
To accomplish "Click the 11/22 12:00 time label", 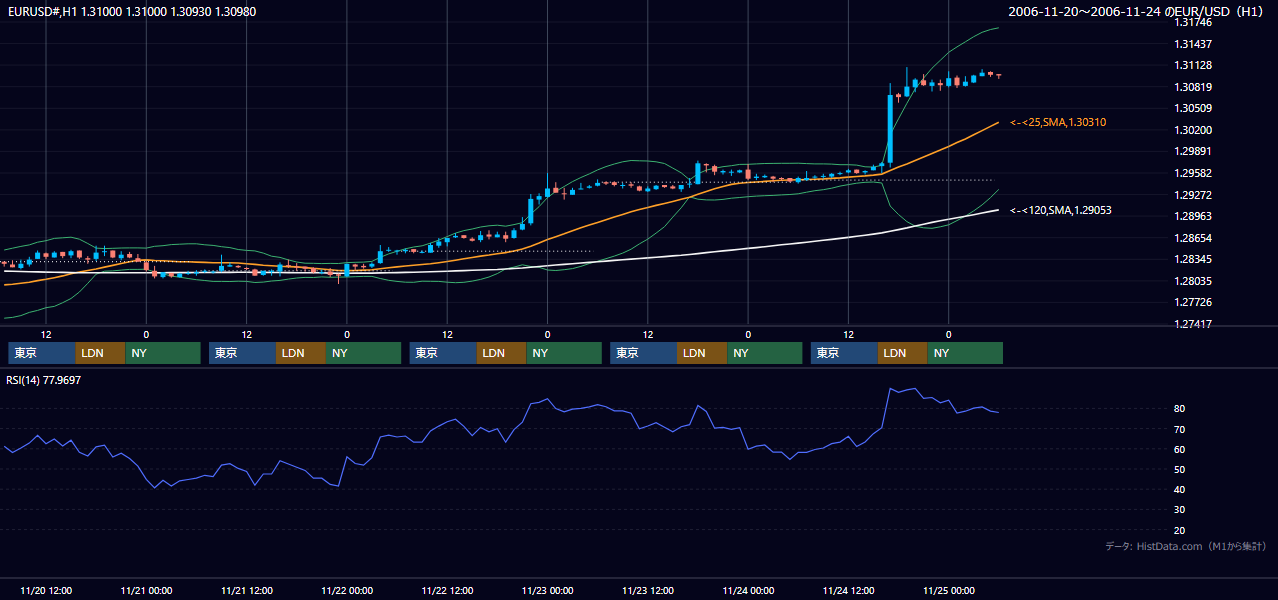I will coord(447,590).
